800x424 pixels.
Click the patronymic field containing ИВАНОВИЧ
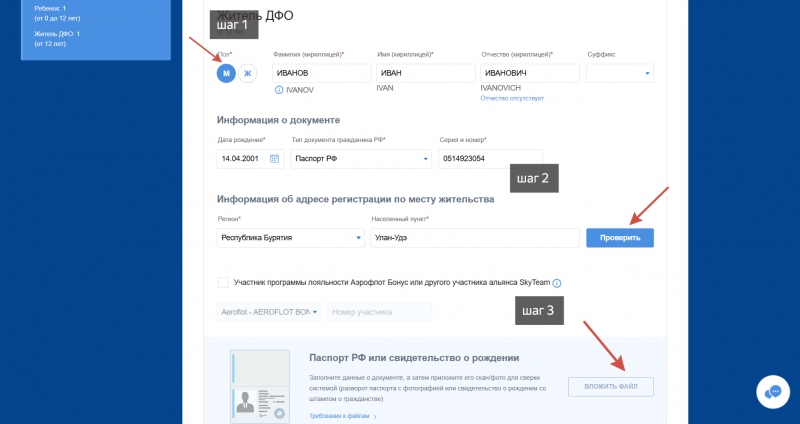coord(530,73)
